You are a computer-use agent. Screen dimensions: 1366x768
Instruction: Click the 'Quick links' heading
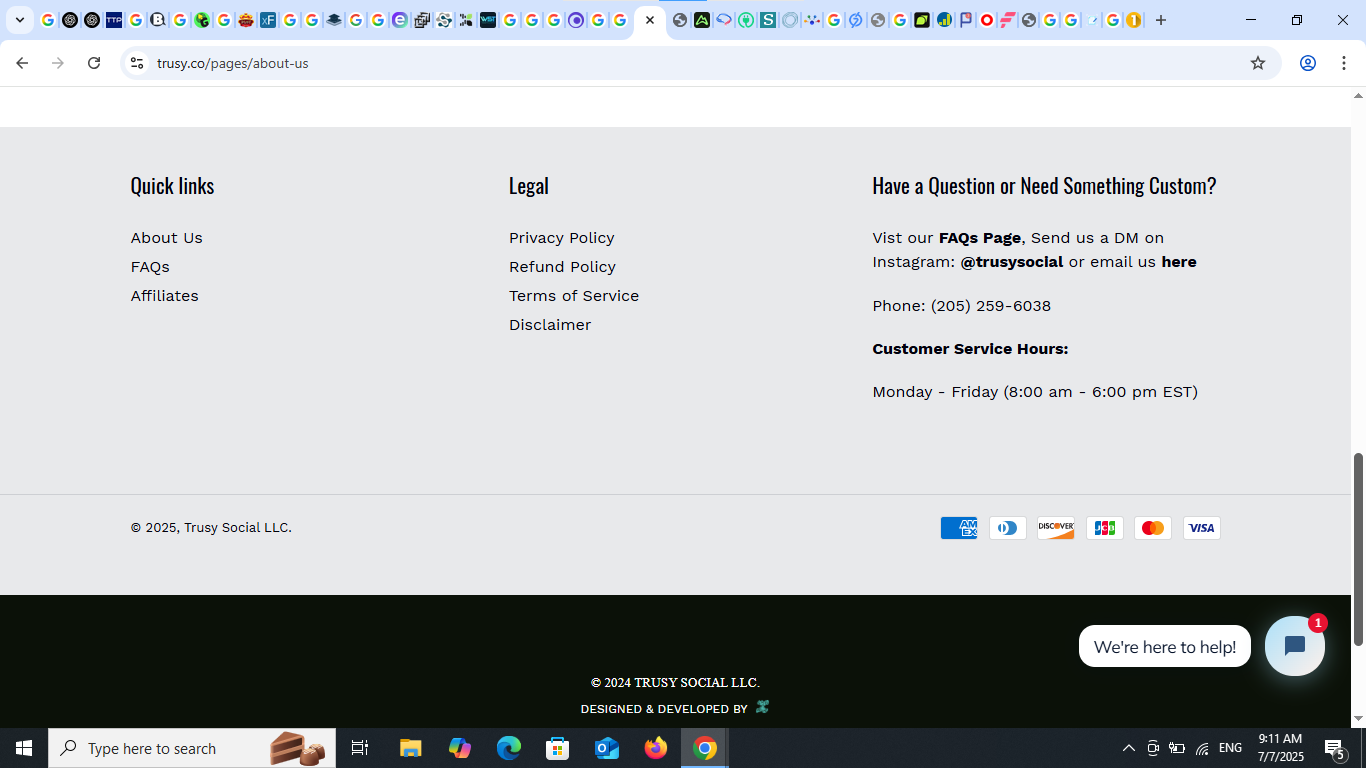pyautogui.click(x=172, y=186)
